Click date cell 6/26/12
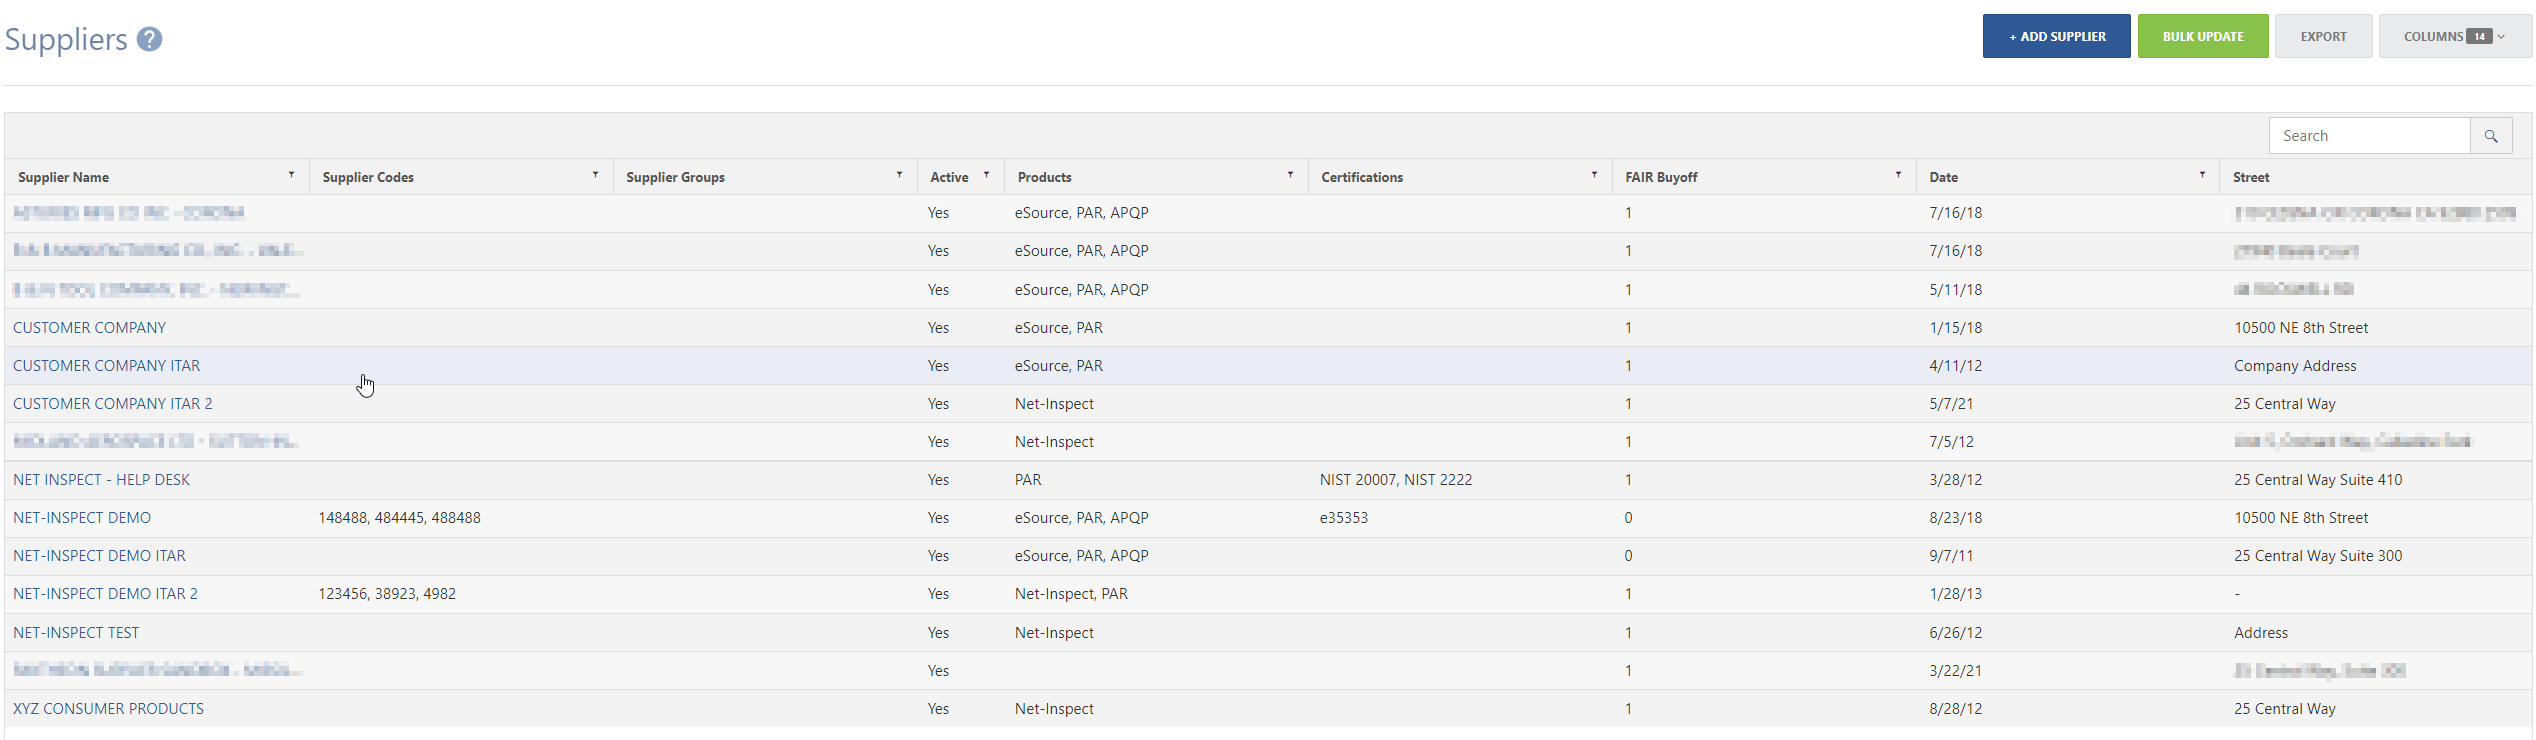This screenshot has width=2536, height=740. pos(1955,633)
